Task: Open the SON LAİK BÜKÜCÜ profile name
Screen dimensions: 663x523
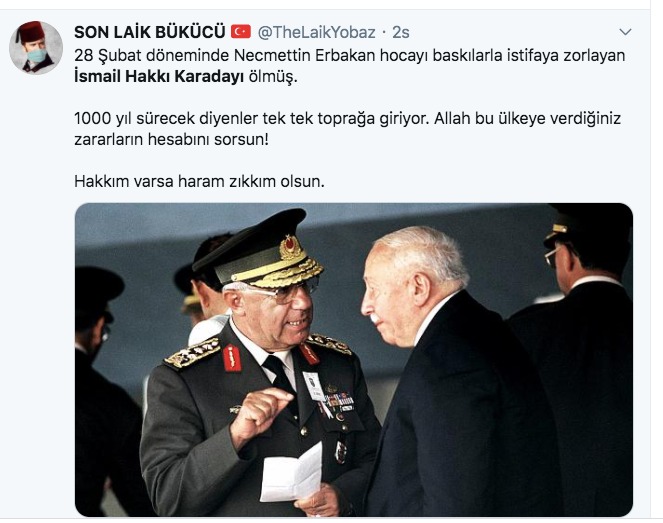Action: pos(150,32)
